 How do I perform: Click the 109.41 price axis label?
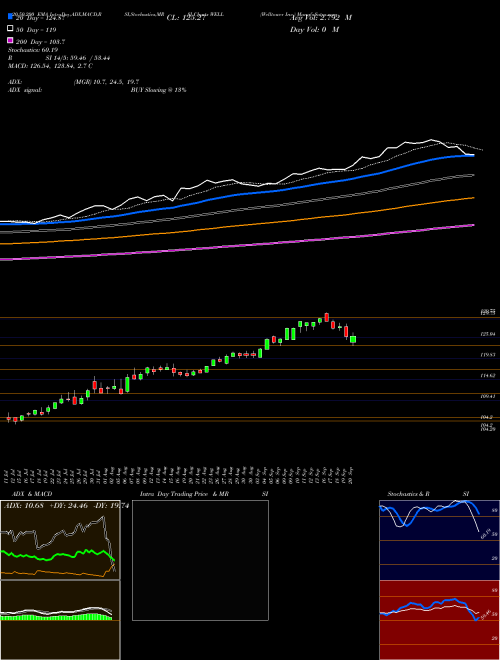[488, 396]
